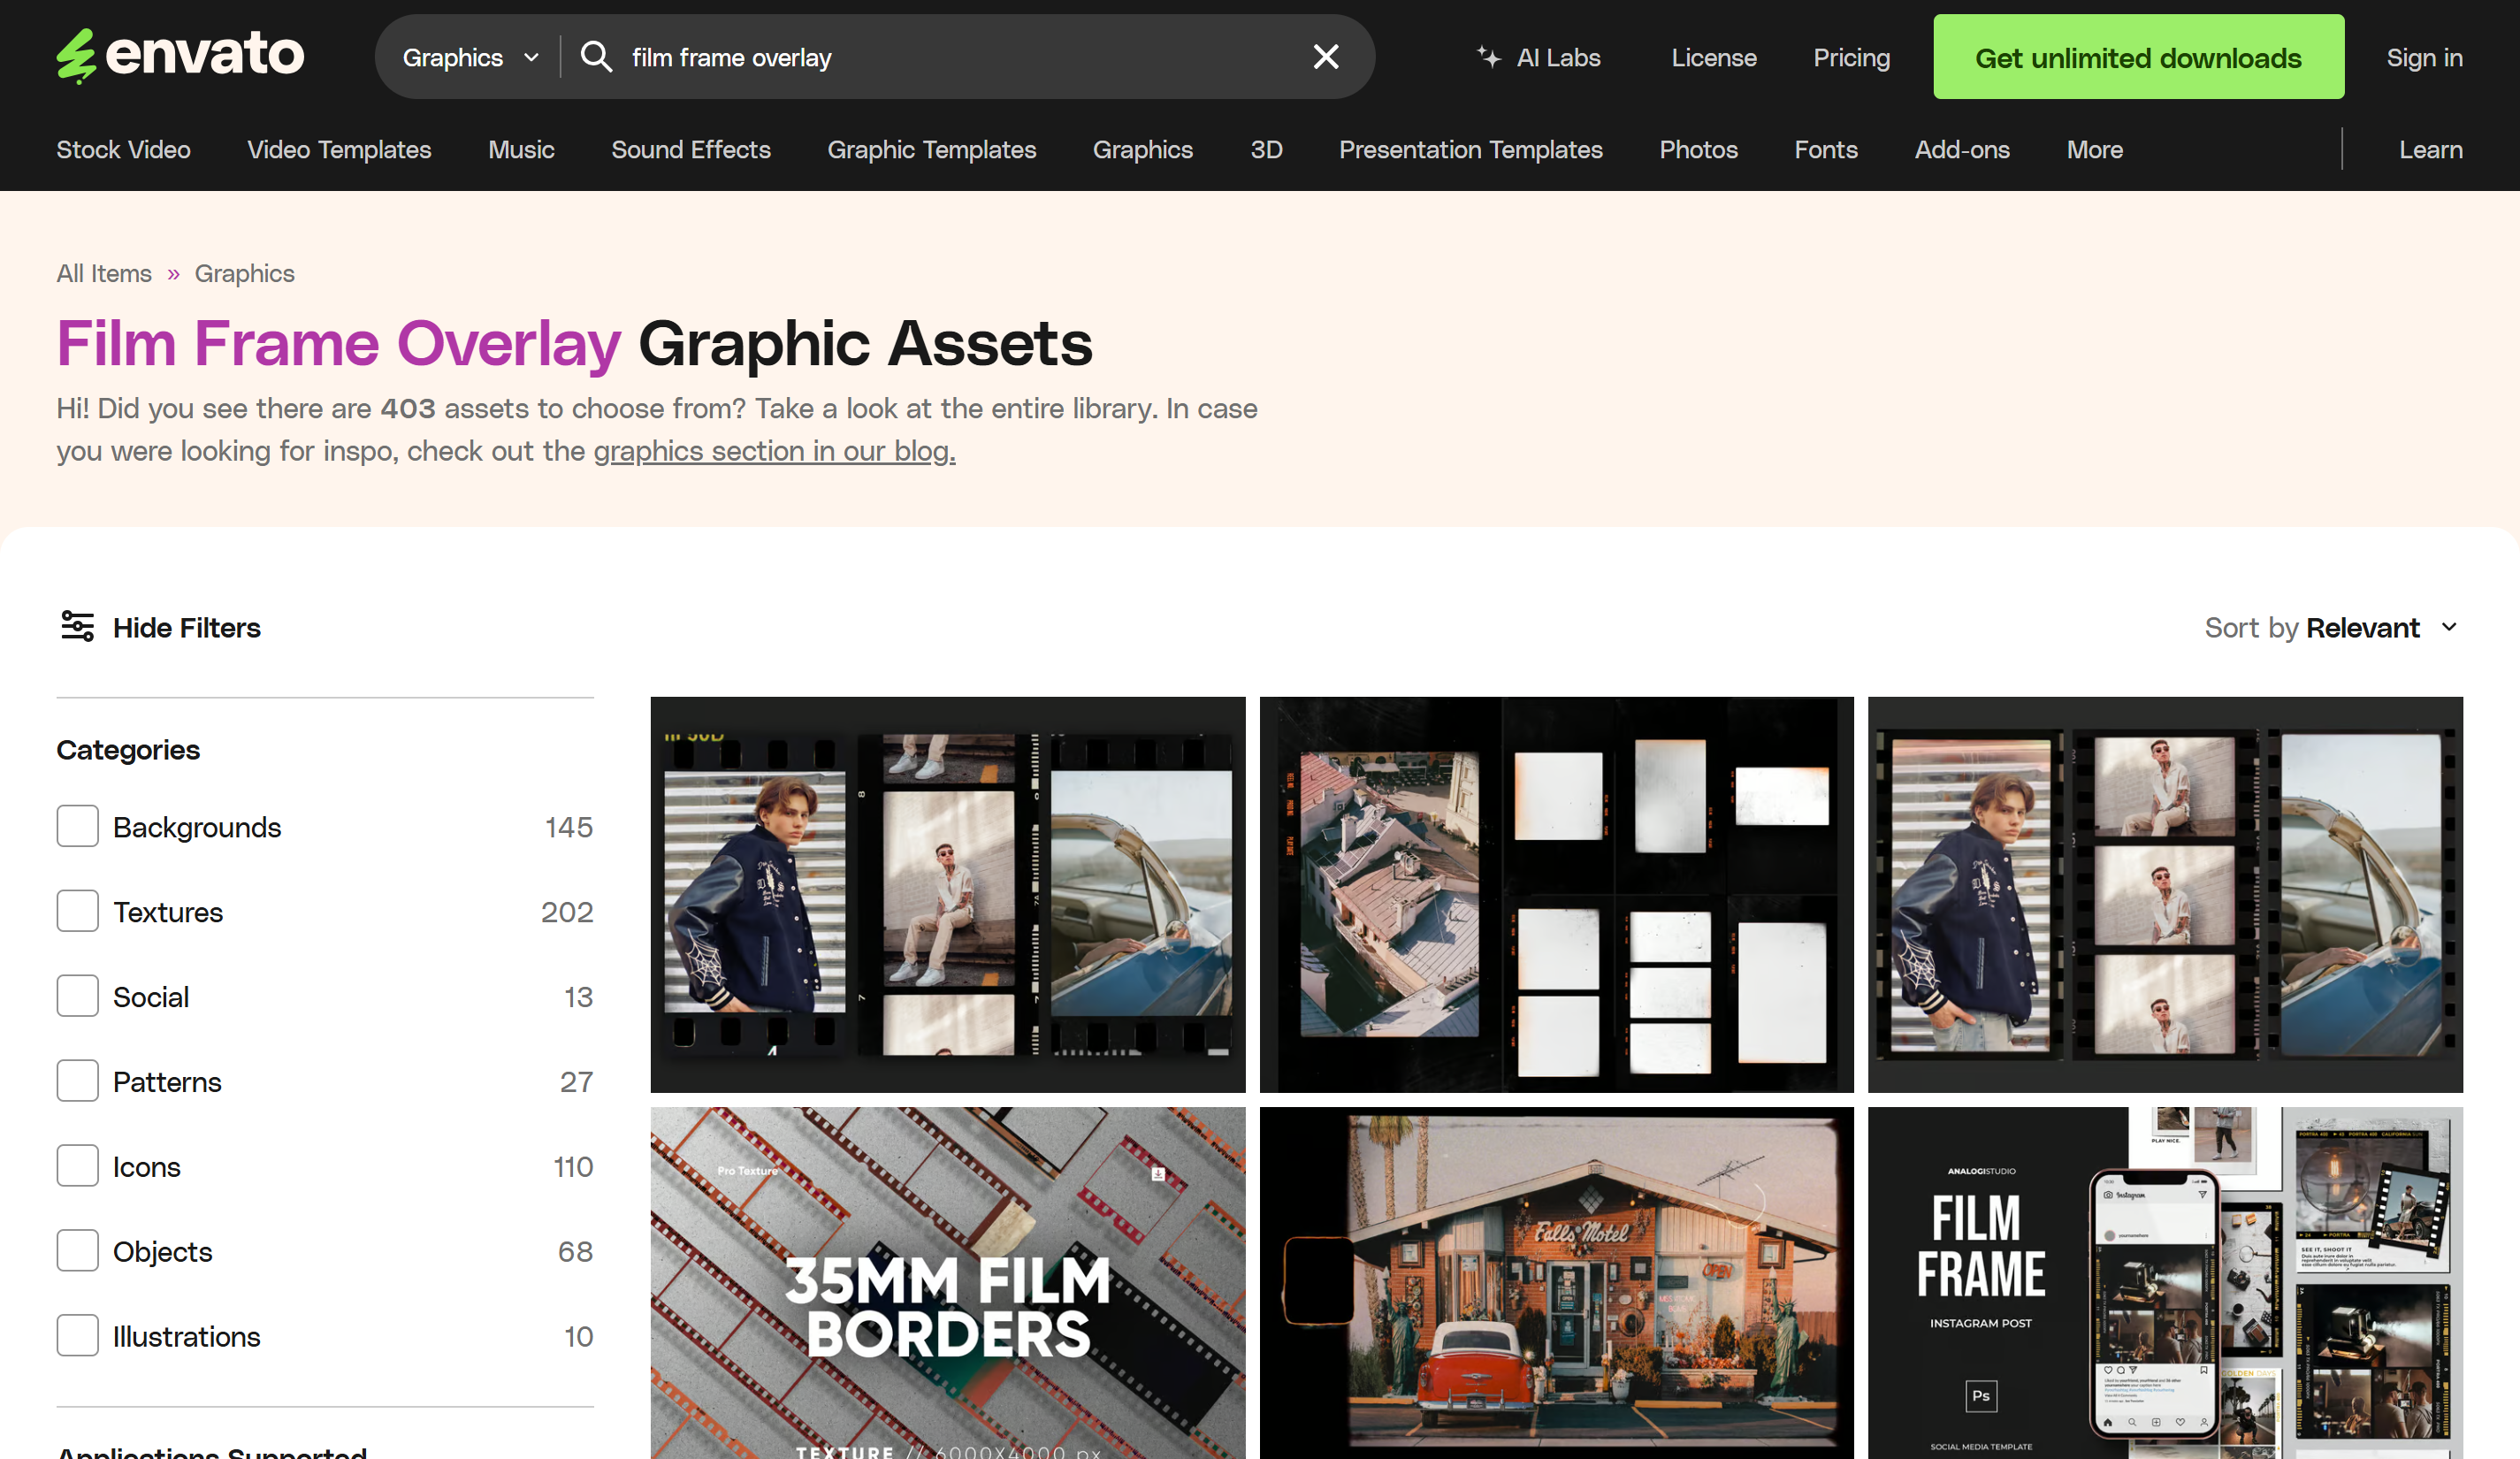The height and width of the screenshot is (1459, 2520).
Task: Click the search magnifier icon
Action: pyautogui.click(x=596, y=57)
